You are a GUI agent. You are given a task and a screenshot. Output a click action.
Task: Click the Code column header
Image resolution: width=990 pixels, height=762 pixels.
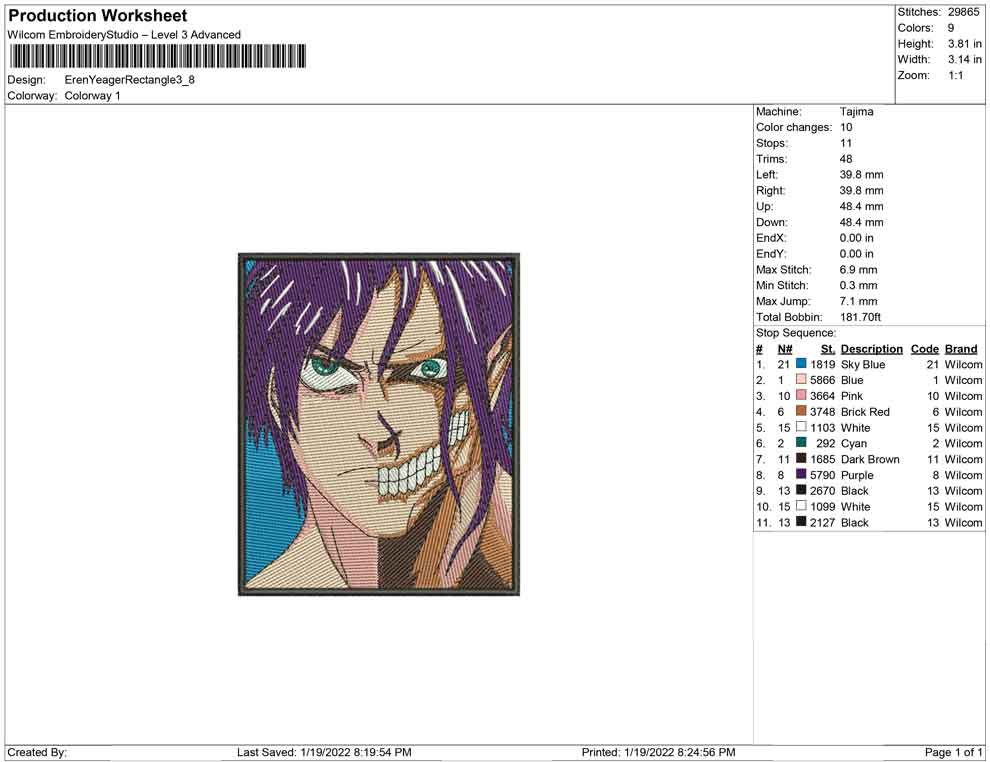click(x=925, y=349)
